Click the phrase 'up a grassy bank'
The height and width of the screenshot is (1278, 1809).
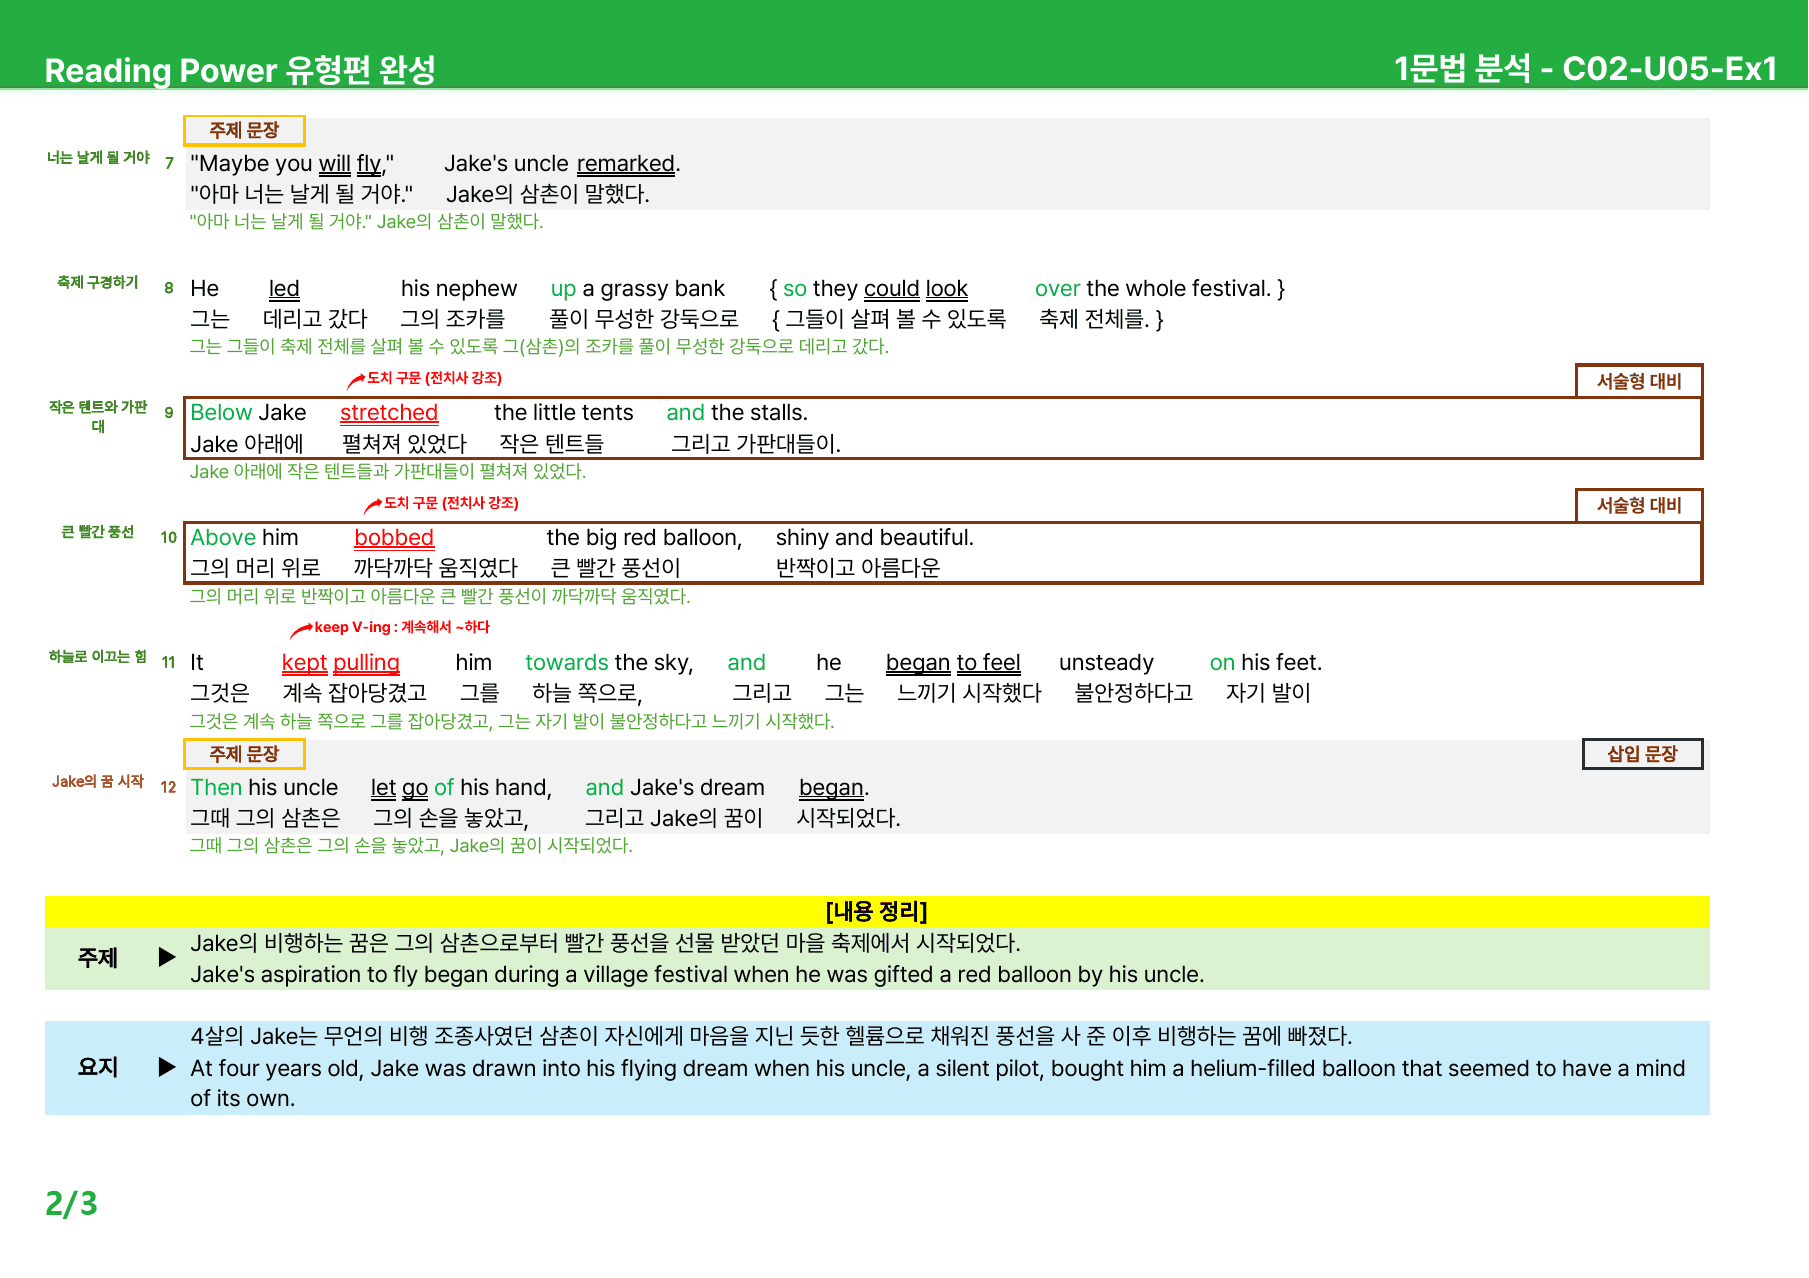(638, 289)
